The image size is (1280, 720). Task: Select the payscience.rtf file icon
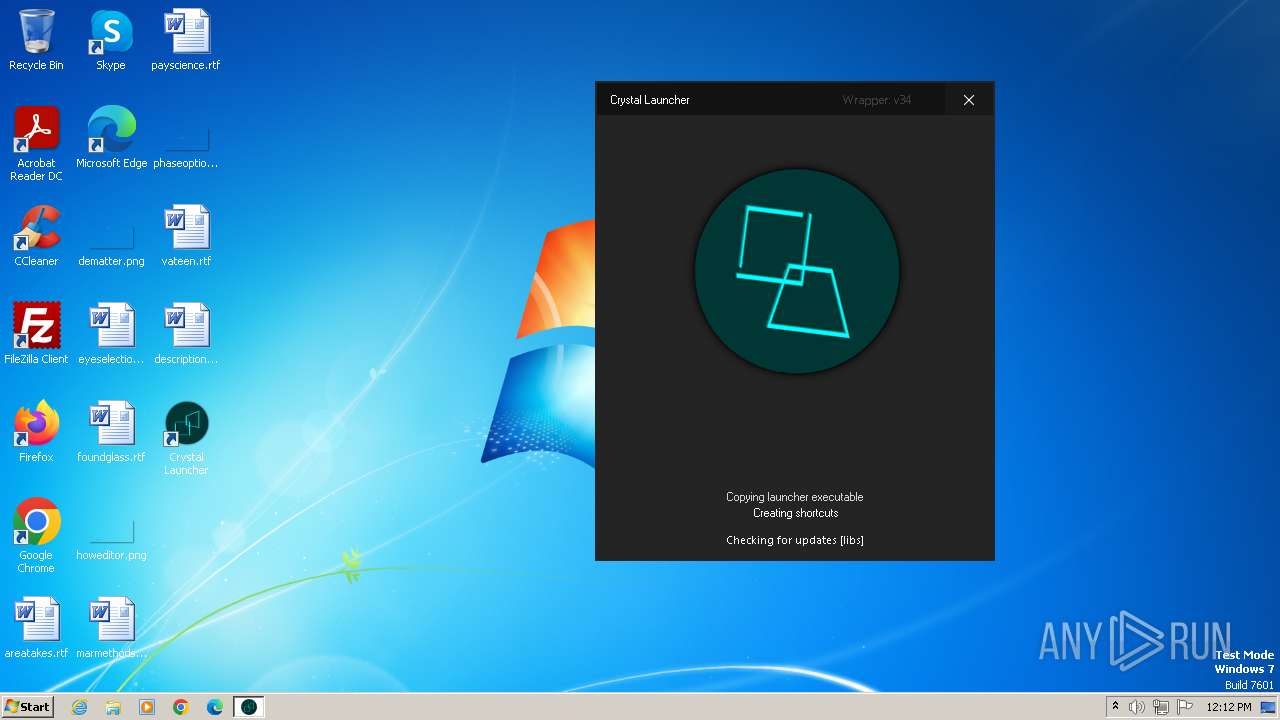pyautogui.click(x=186, y=40)
